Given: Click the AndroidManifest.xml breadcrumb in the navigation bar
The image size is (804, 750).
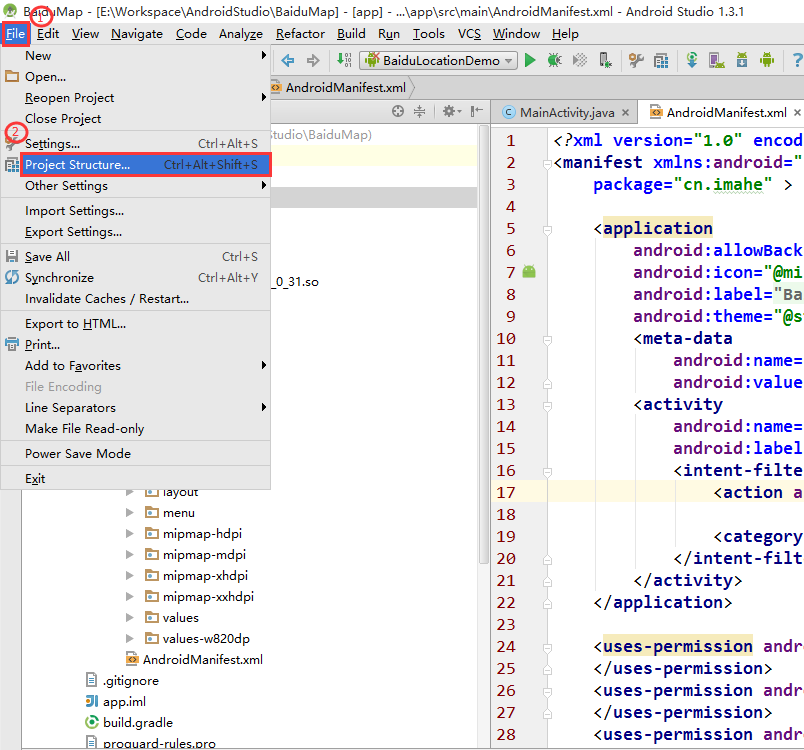Looking at the screenshot, I should pyautogui.click(x=340, y=88).
